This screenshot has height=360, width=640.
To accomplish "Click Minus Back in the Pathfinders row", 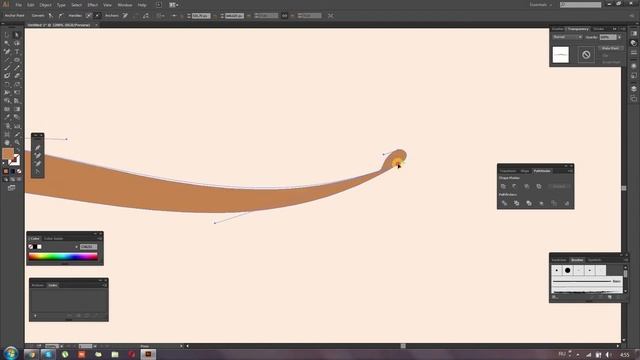I will tap(567, 203).
